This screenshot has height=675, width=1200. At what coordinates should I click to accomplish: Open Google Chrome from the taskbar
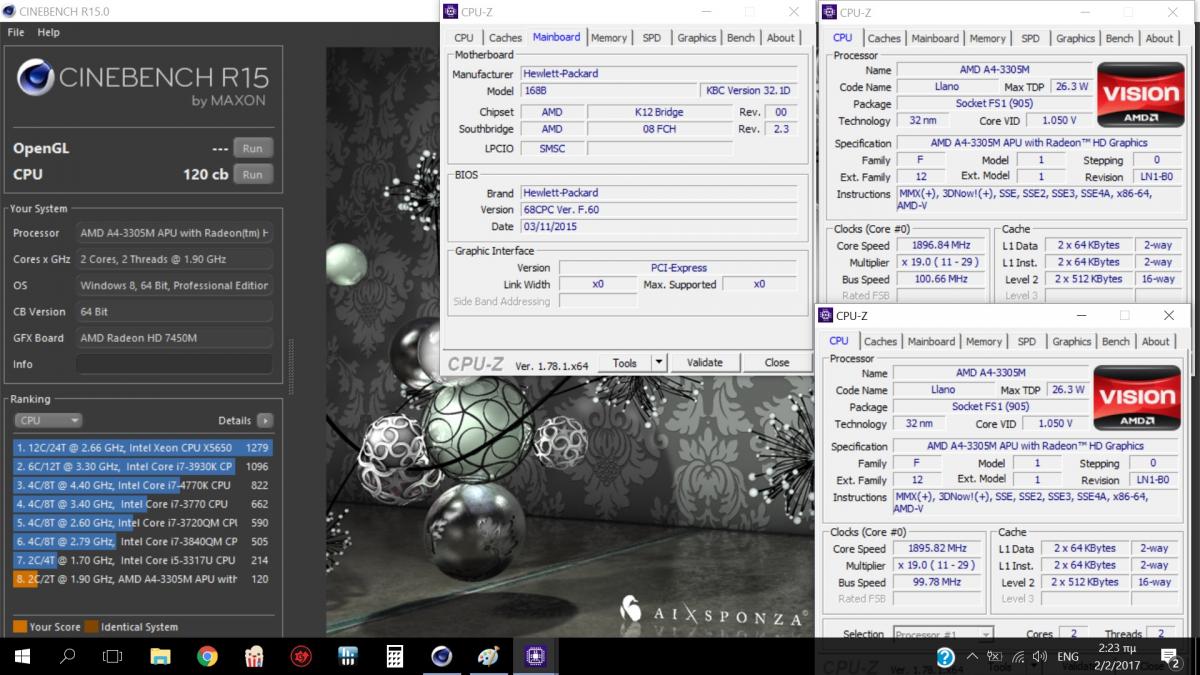coord(207,657)
